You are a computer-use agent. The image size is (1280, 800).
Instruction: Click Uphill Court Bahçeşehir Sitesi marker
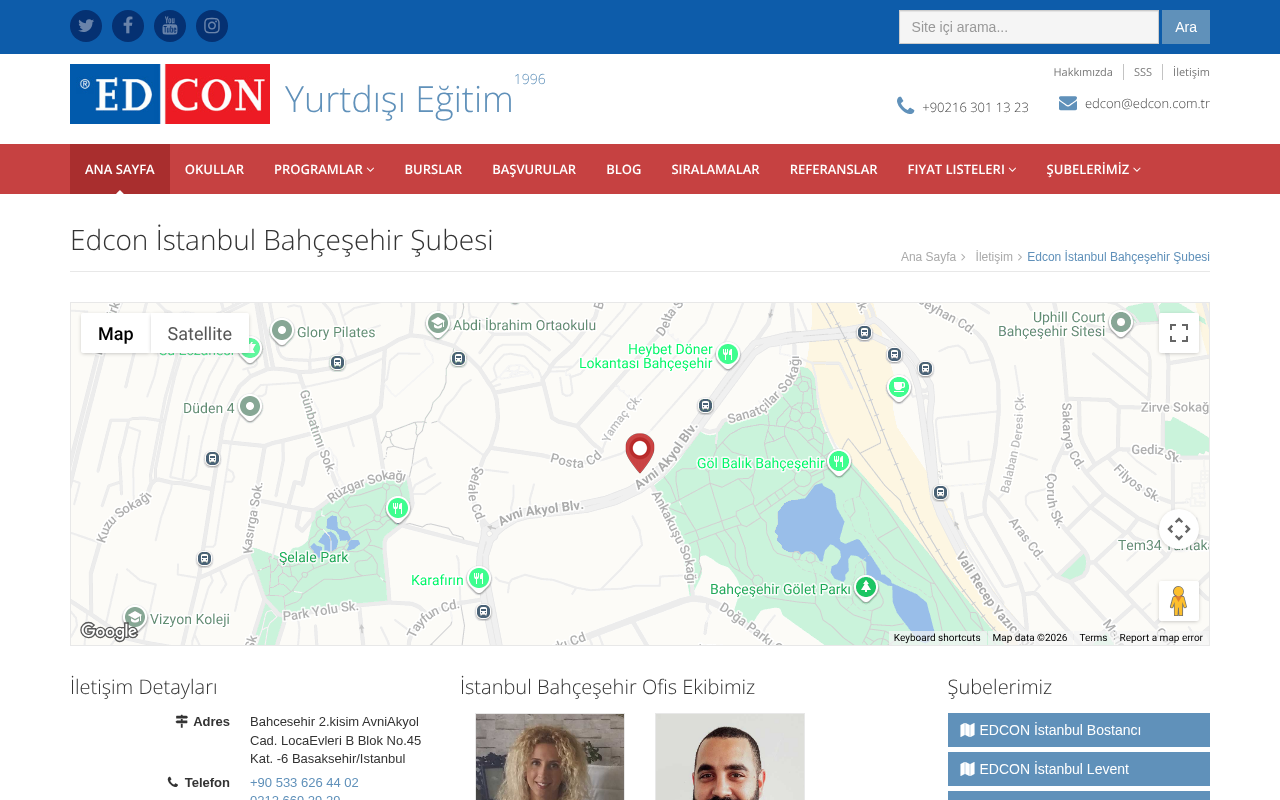(x=1121, y=322)
